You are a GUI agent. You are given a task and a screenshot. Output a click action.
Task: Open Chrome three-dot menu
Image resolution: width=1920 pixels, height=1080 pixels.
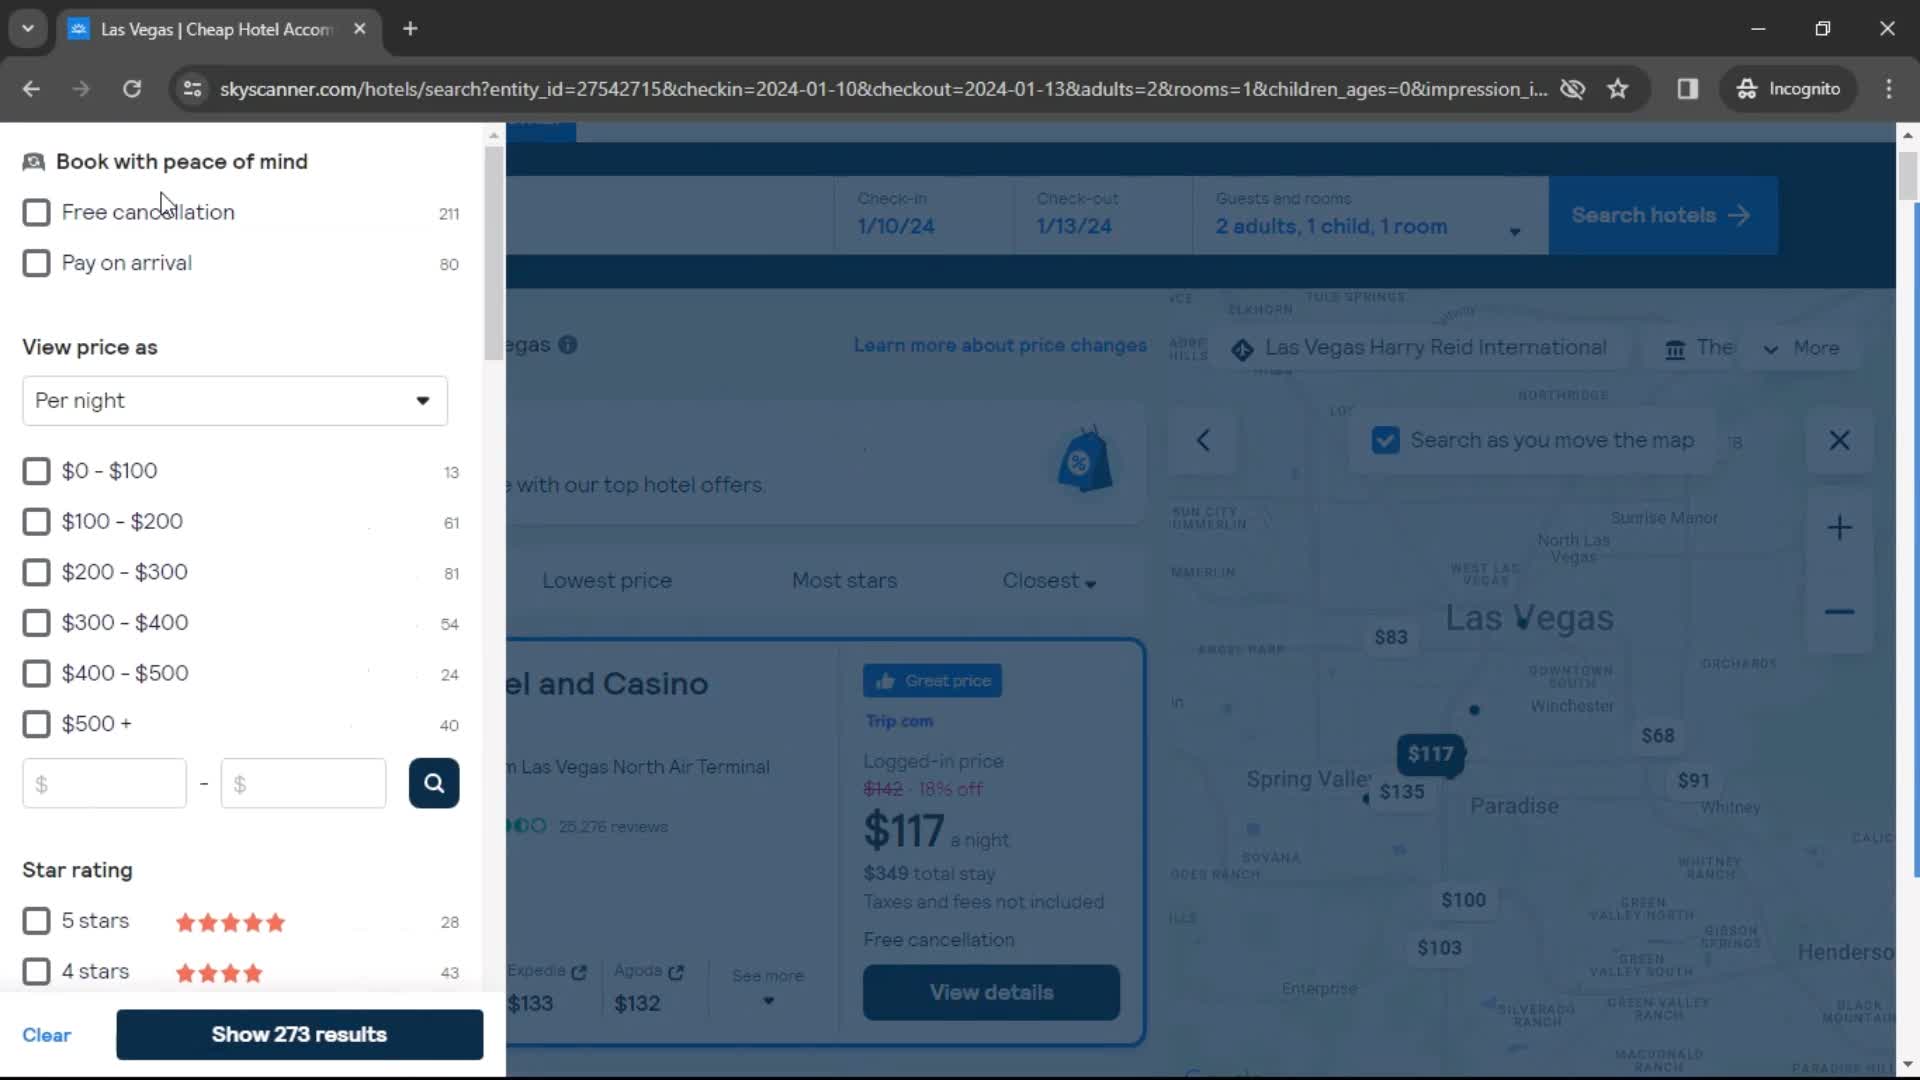click(x=1889, y=89)
